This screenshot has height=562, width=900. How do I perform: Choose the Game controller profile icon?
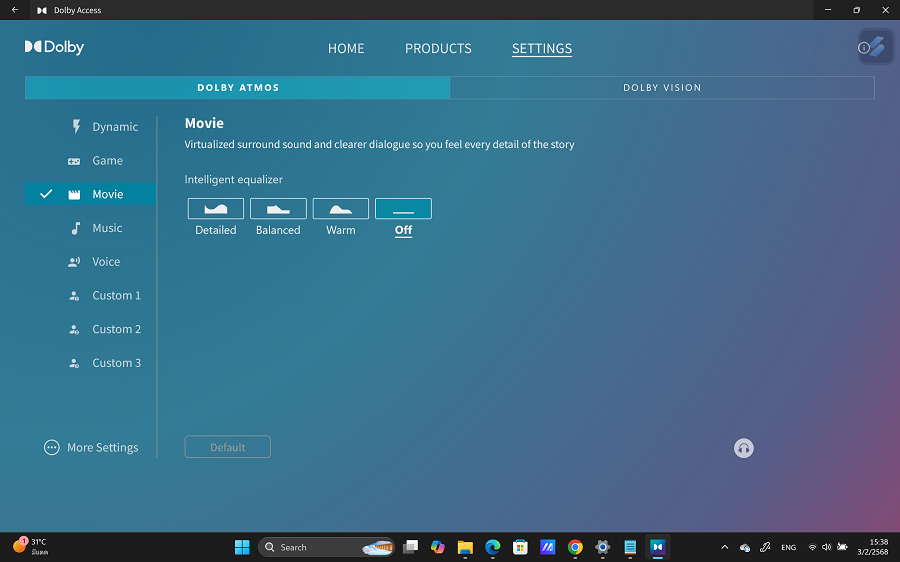(x=74, y=161)
